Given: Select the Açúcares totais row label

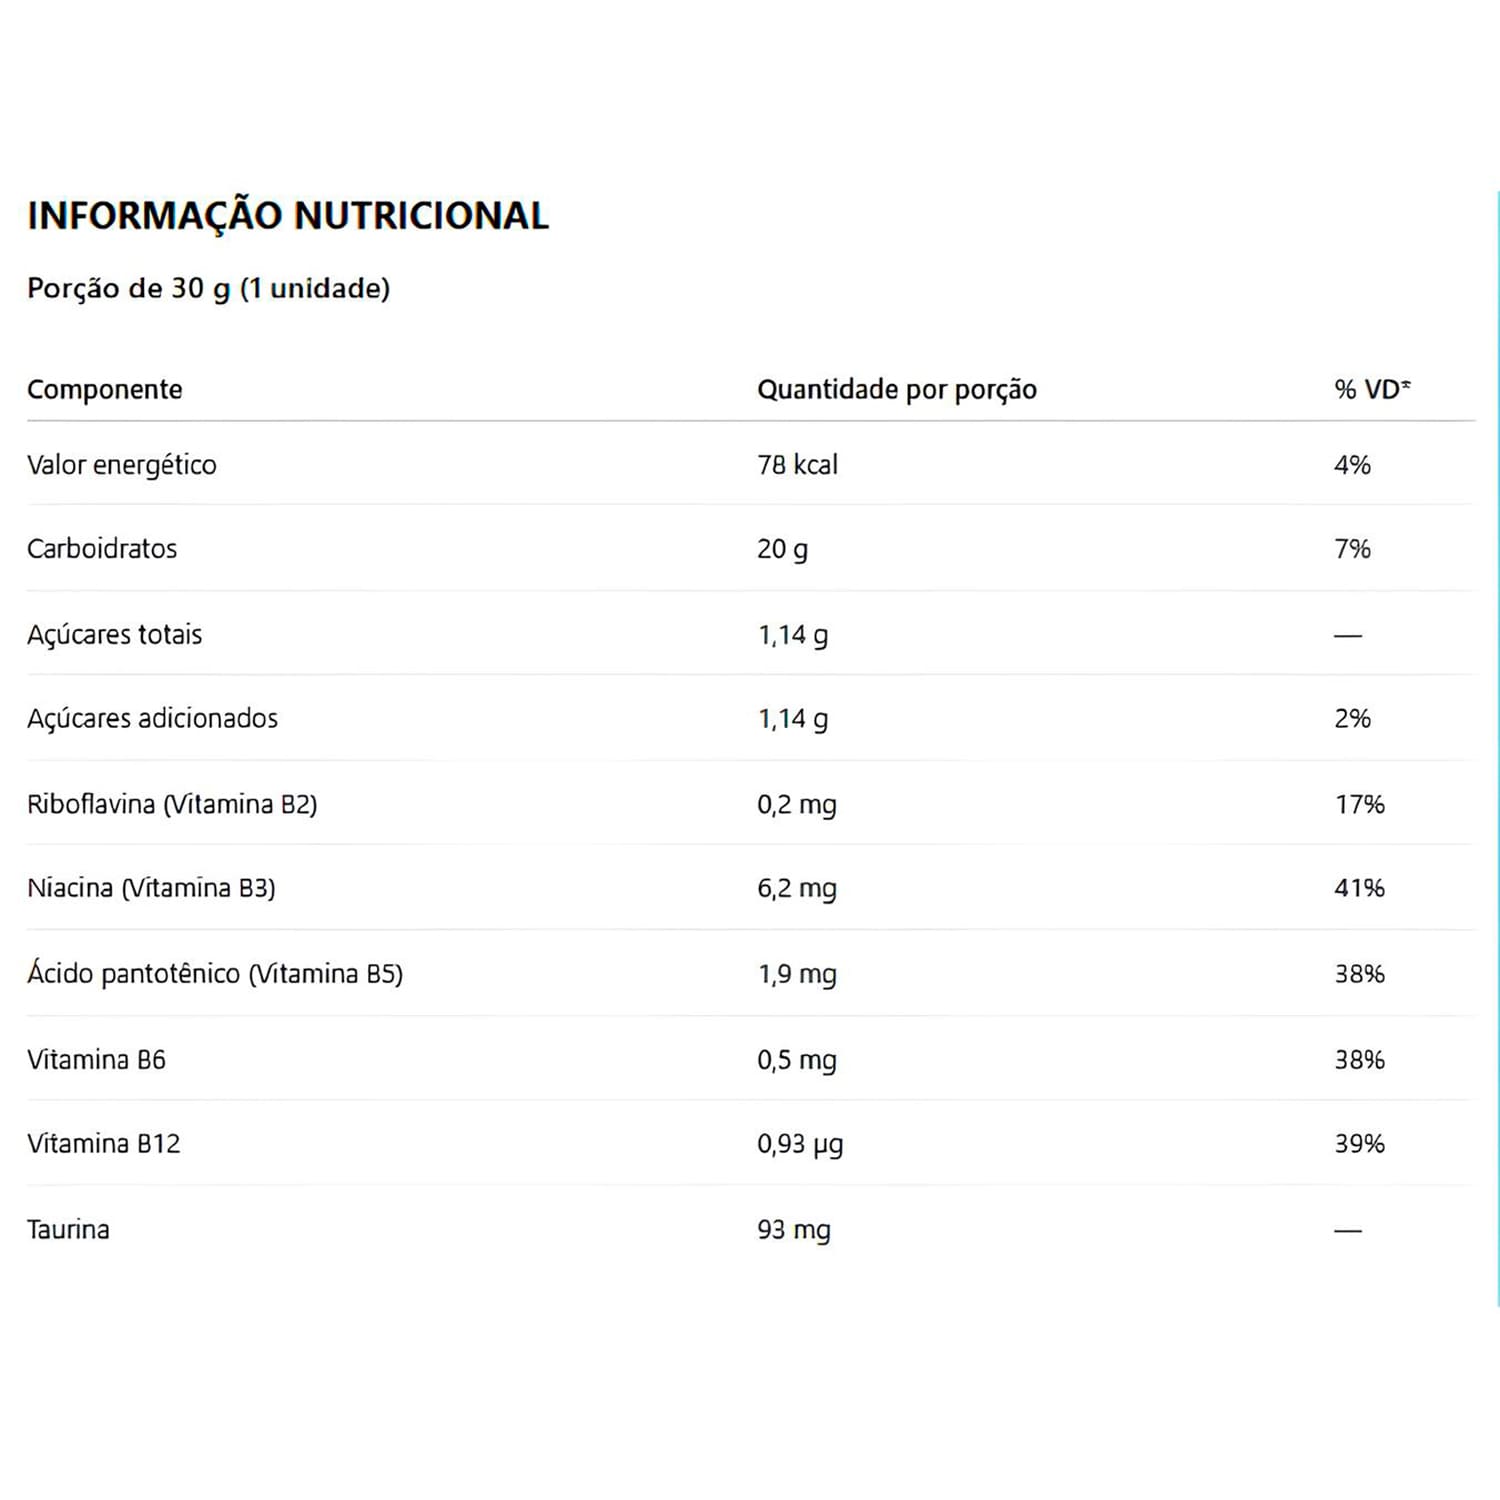Looking at the screenshot, I should [x=115, y=635].
